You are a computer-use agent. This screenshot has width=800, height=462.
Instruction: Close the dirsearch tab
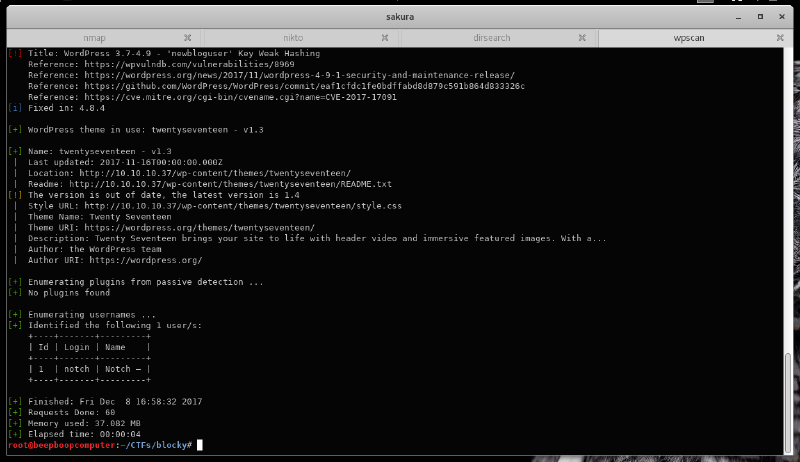[x=586, y=38]
